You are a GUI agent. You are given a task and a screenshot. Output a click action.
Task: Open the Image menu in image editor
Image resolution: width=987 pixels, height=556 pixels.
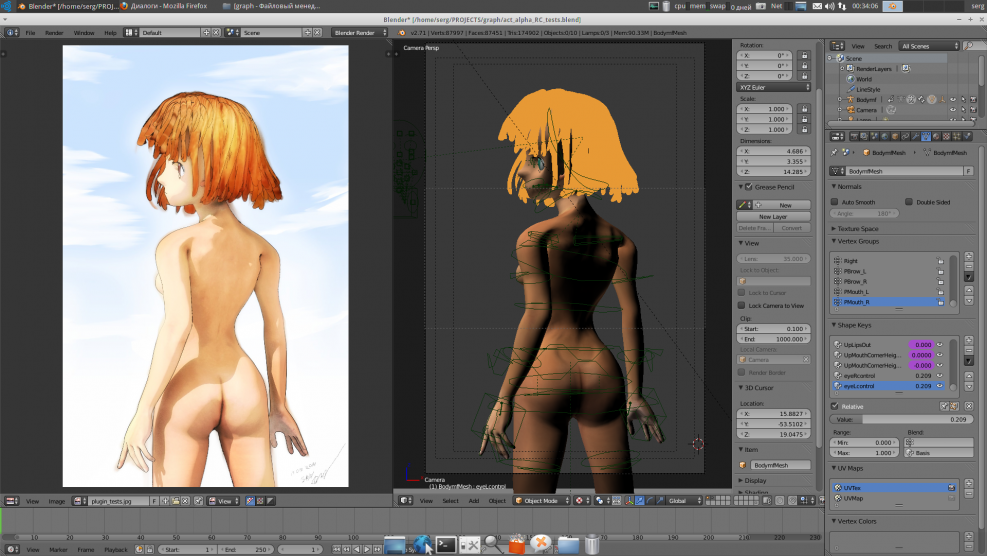pyautogui.click(x=57, y=501)
